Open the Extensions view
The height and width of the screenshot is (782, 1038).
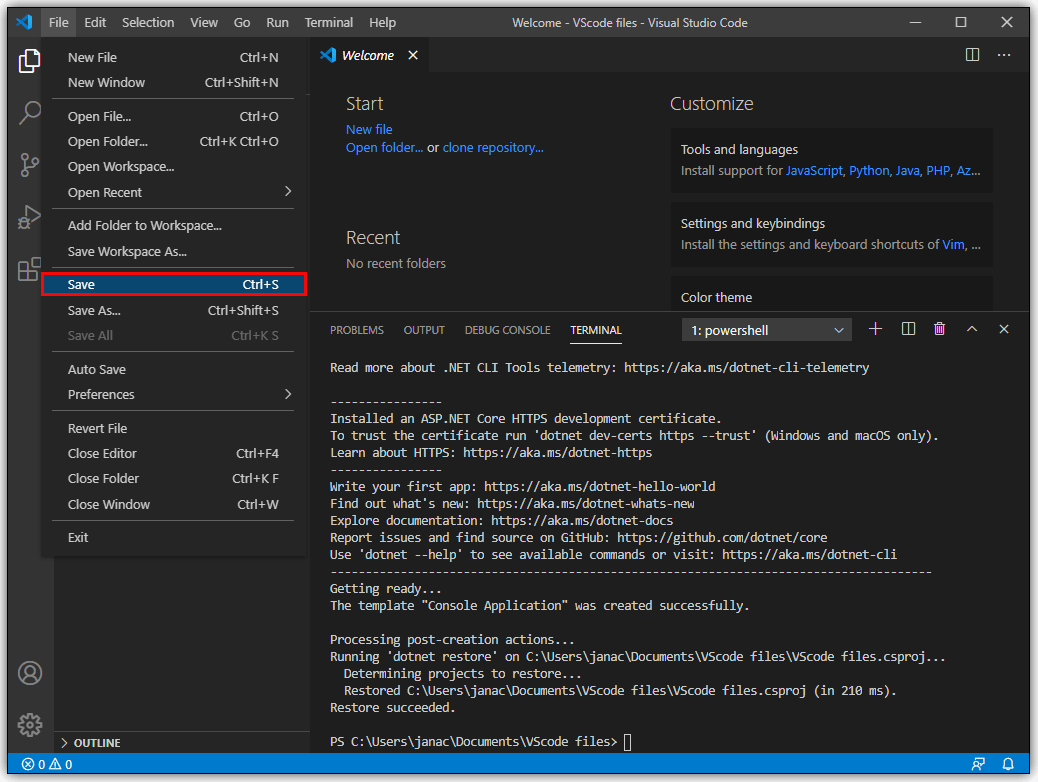(x=29, y=269)
